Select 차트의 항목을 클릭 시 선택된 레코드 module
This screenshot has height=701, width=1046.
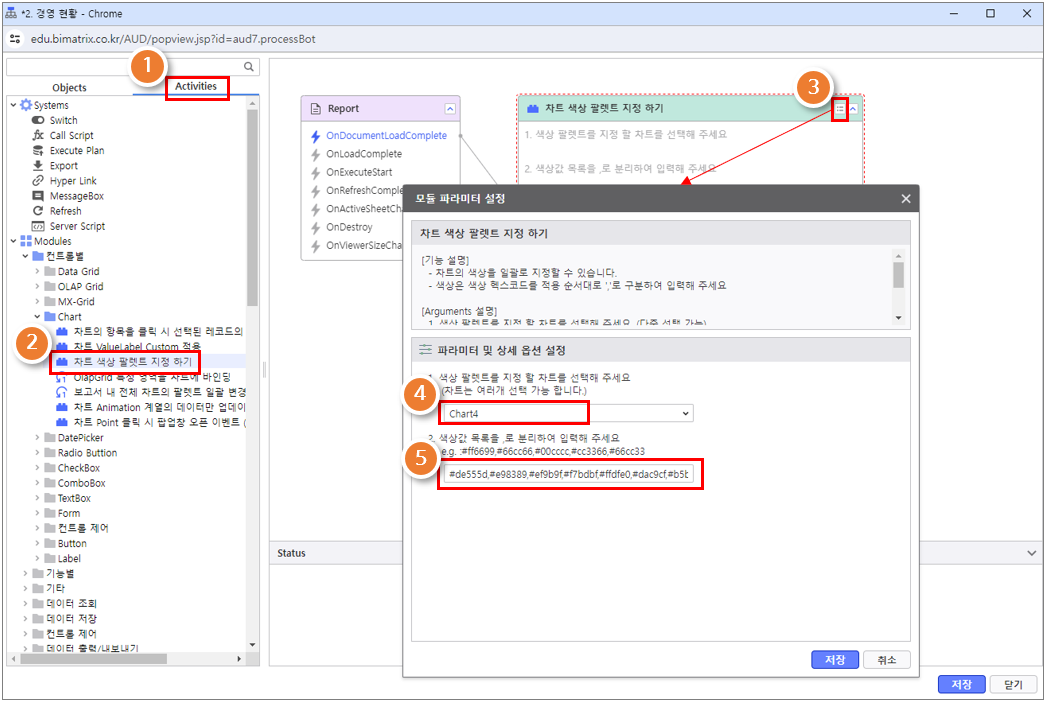pyautogui.click(x=151, y=331)
